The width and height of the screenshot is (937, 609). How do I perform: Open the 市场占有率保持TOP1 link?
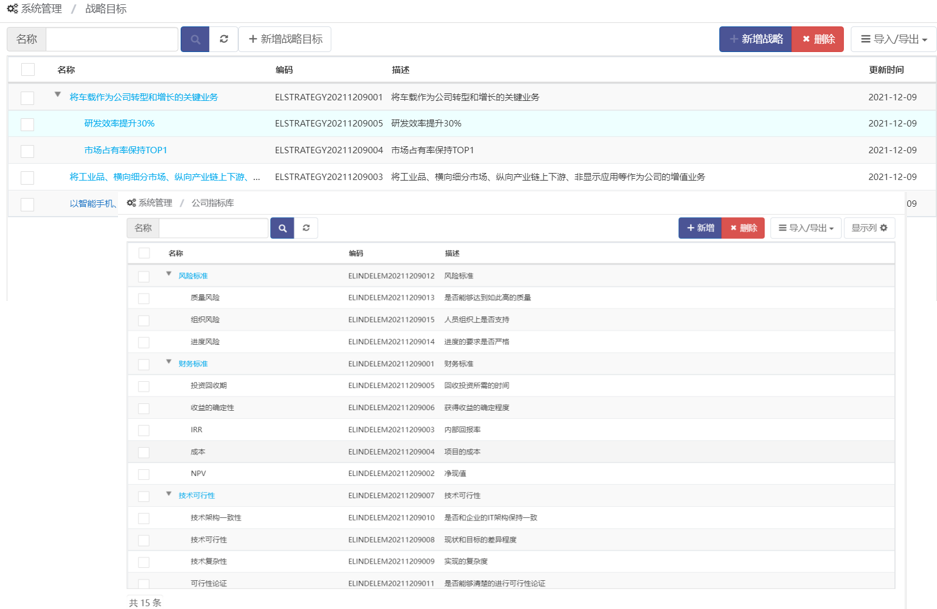(125, 150)
